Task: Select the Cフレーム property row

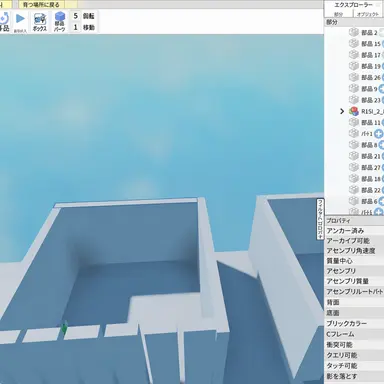Action: click(x=354, y=334)
